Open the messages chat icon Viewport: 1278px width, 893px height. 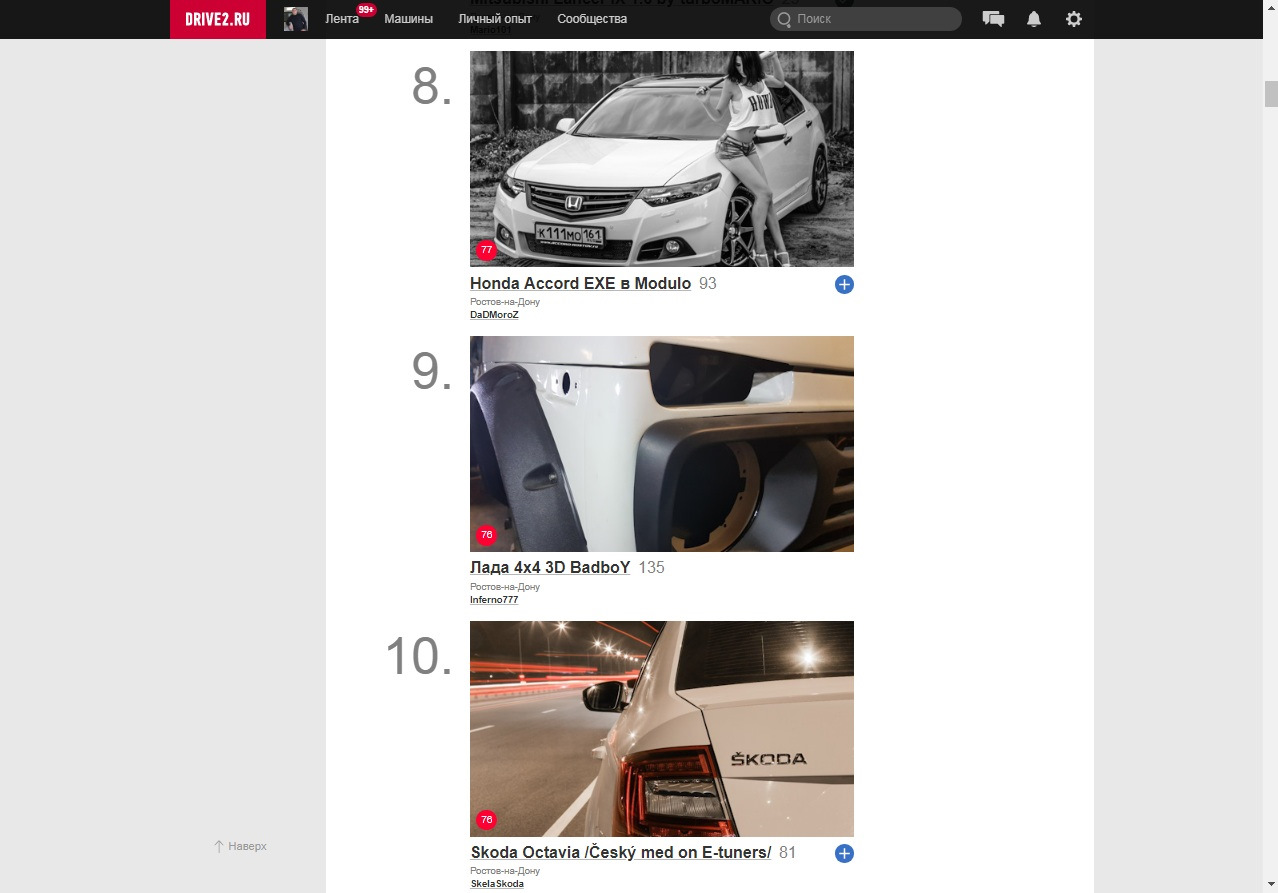coord(993,19)
